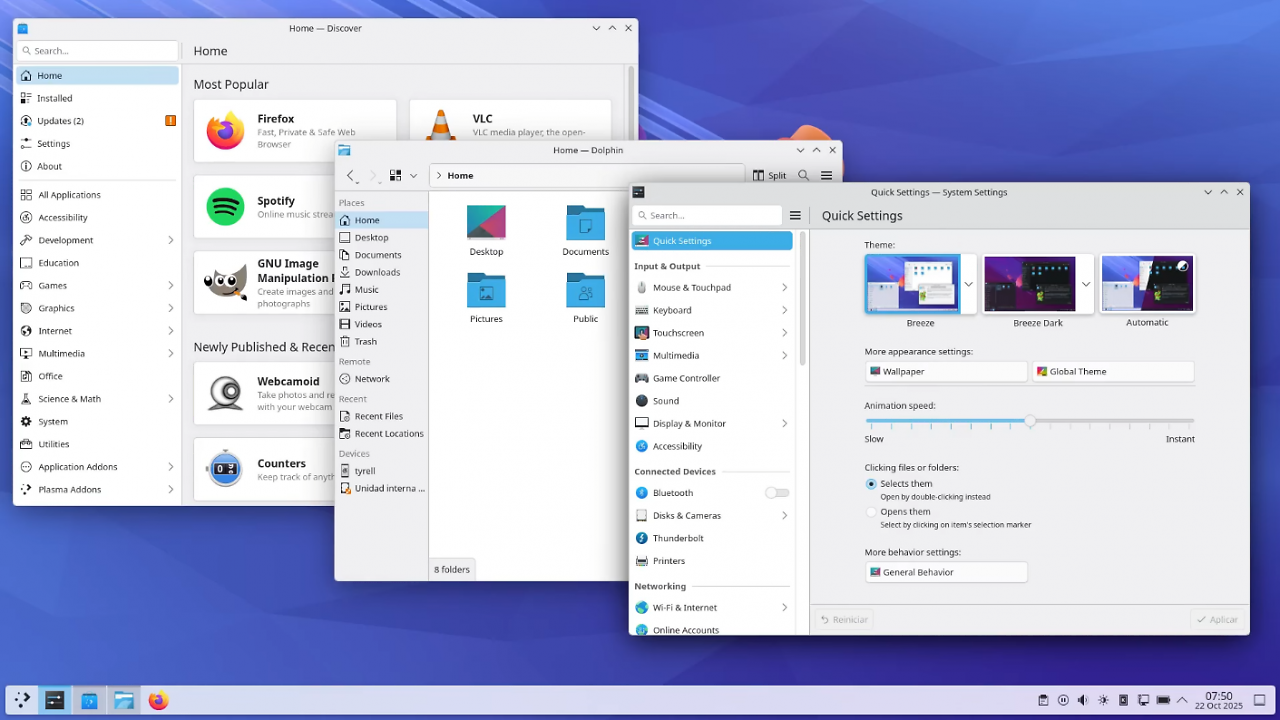This screenshot has height=720, width=1280.
Task: Click the Reiniciar button
Action: [844, 619]
